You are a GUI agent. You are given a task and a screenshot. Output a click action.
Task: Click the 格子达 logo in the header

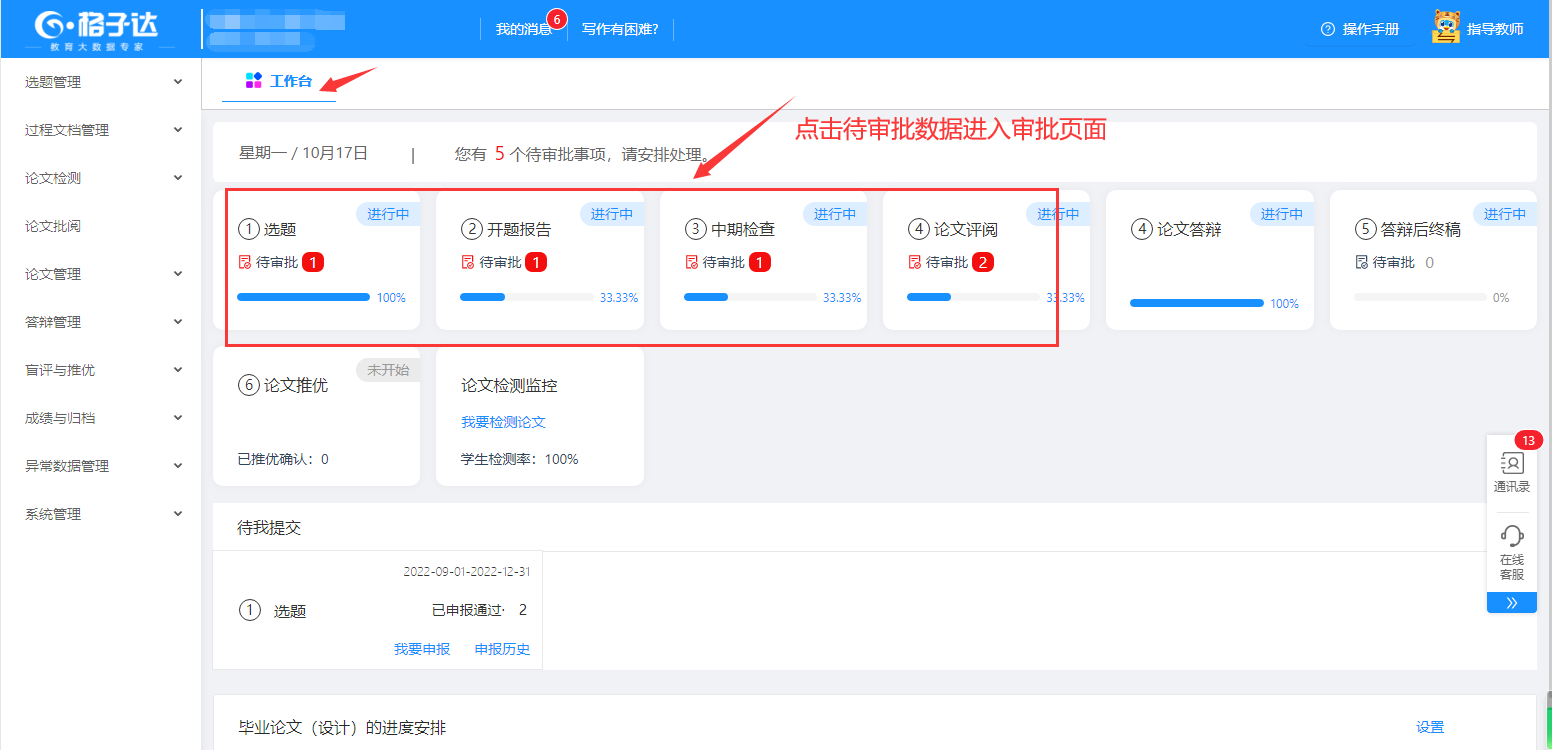96,29
